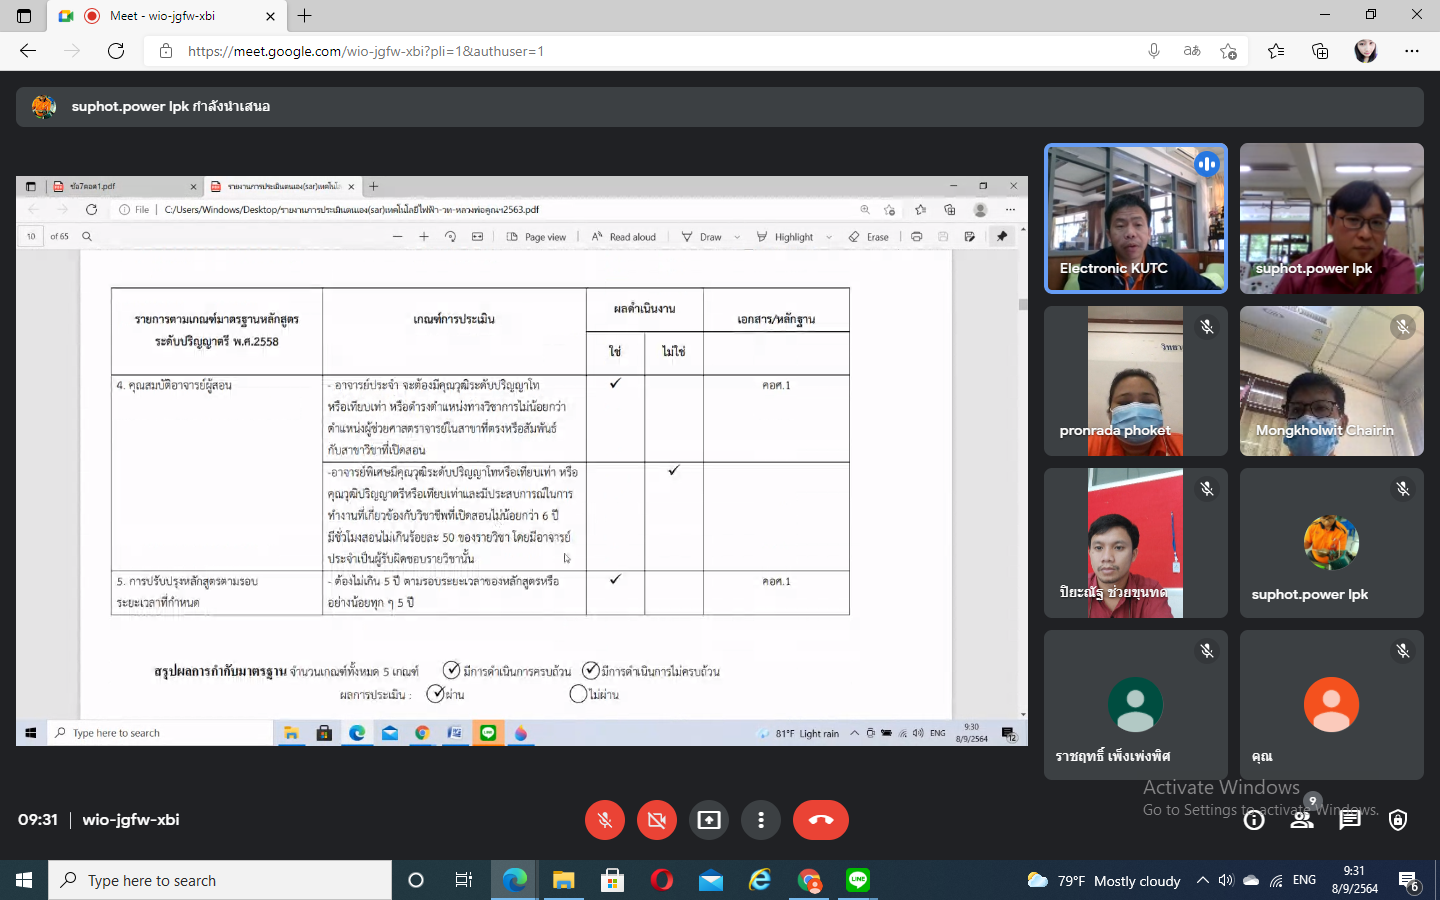This screenshot has width=1440, height=900.
Task: Select the Meet wio-jgfw-xbi browser tab
Action: coord(165,16)
